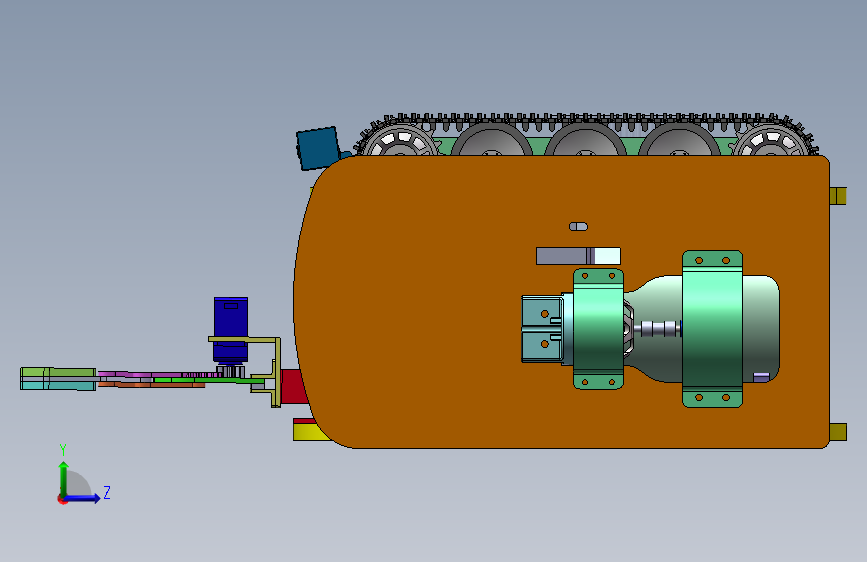The height and width of the screenshot is (562, 867).
Task: Select the pink rack link of arm
Action: [160, 374]
